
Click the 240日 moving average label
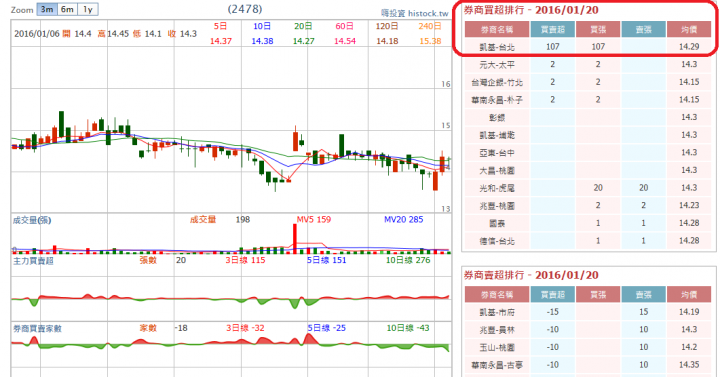pyautogui.click(x=430, y=26)
